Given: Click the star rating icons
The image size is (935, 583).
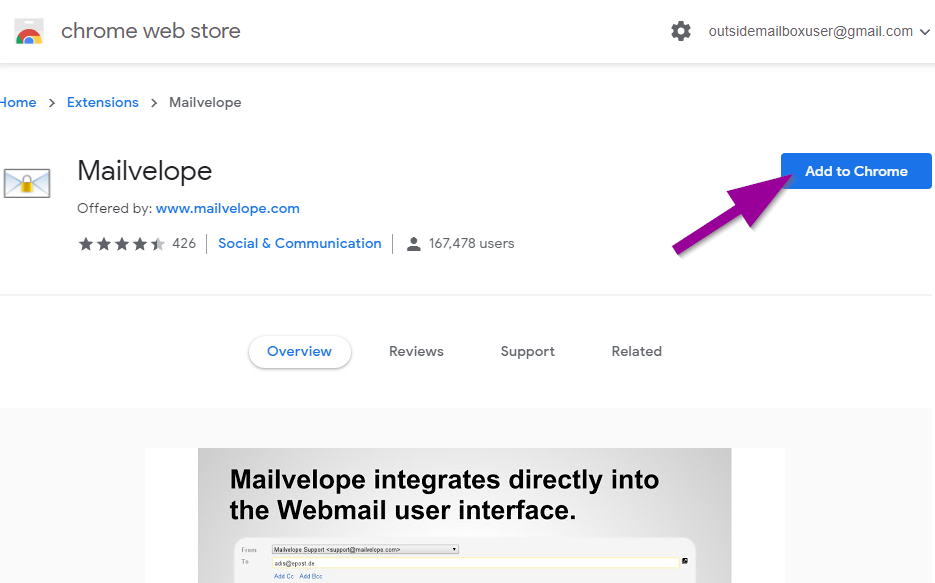Looking at the screenshot, I should 121,243.
